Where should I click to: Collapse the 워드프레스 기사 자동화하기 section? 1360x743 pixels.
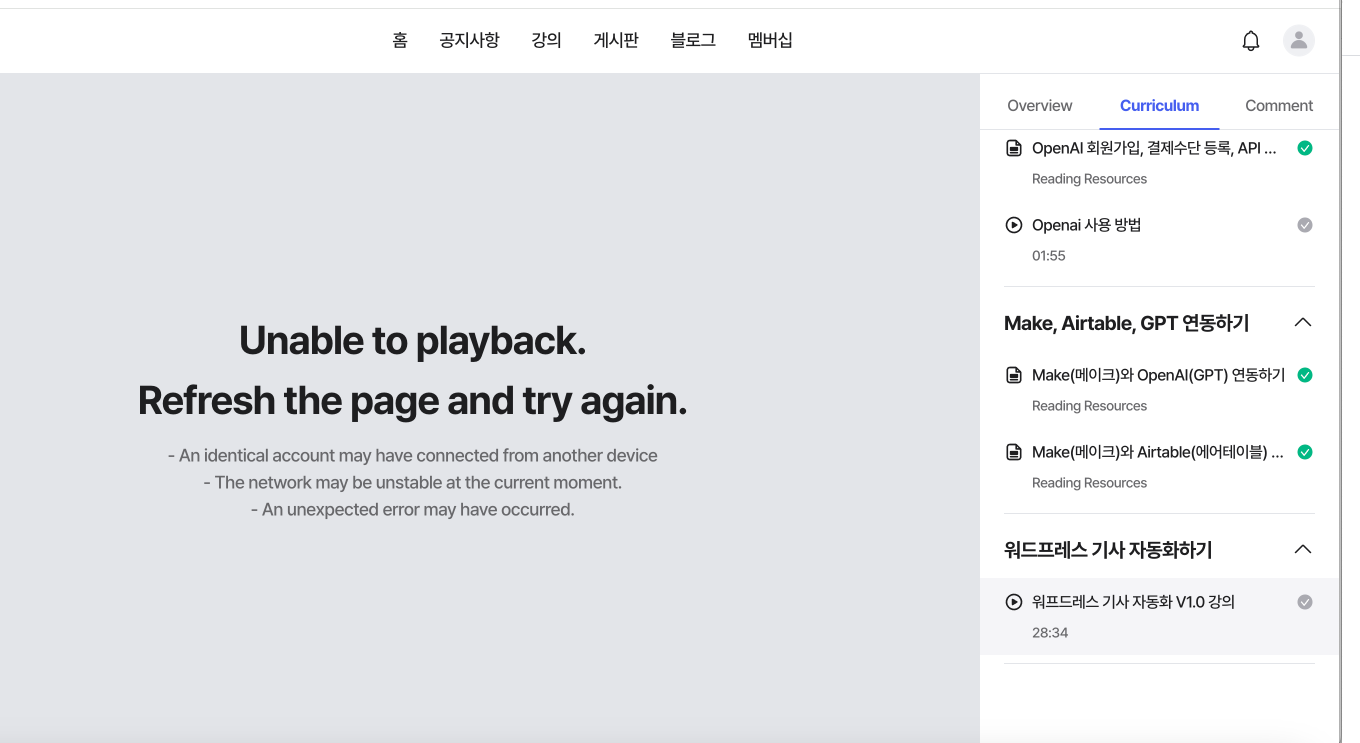click(1303, 549)
